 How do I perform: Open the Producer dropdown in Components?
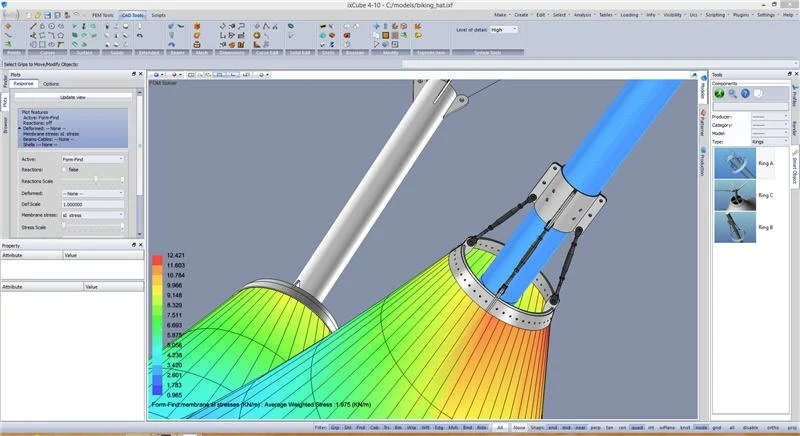tap(770, 117)
